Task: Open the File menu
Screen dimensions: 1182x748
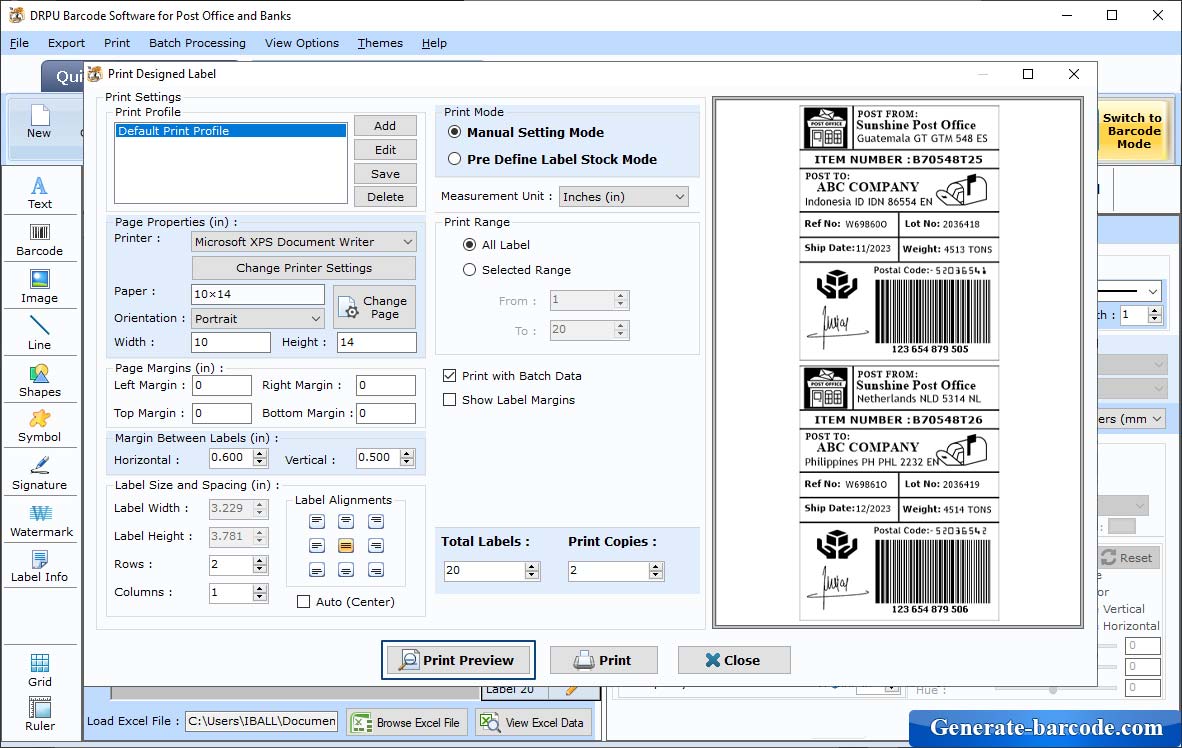Action: [20, 43]
